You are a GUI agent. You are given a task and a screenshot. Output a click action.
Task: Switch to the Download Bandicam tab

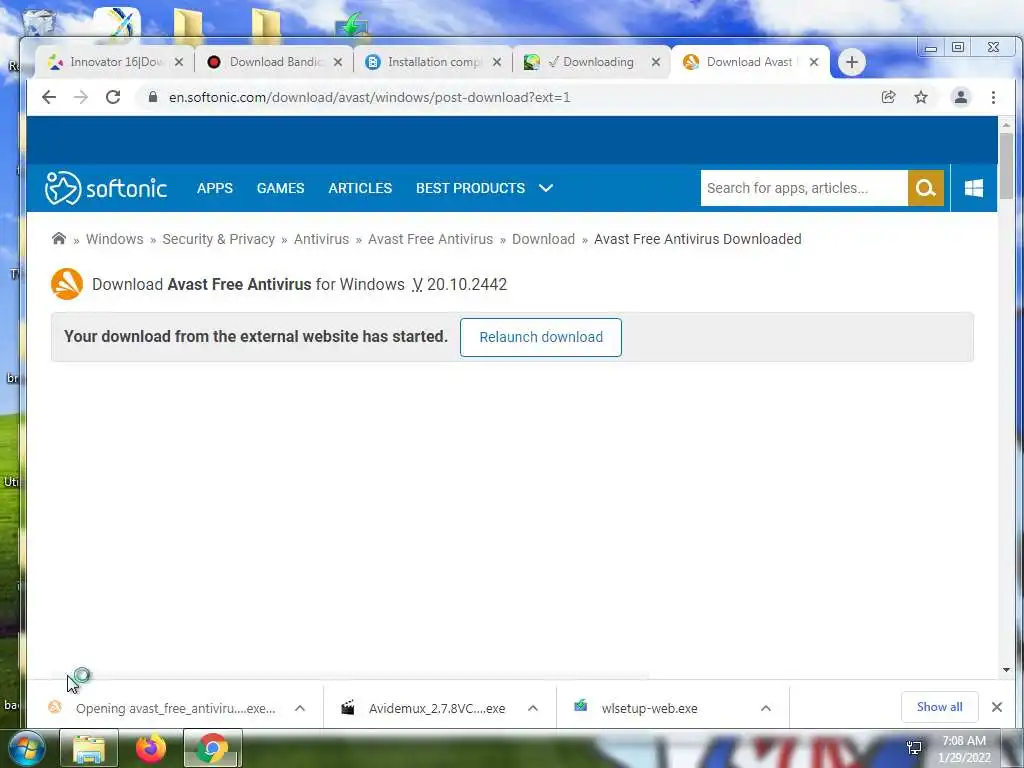[275, 62]
